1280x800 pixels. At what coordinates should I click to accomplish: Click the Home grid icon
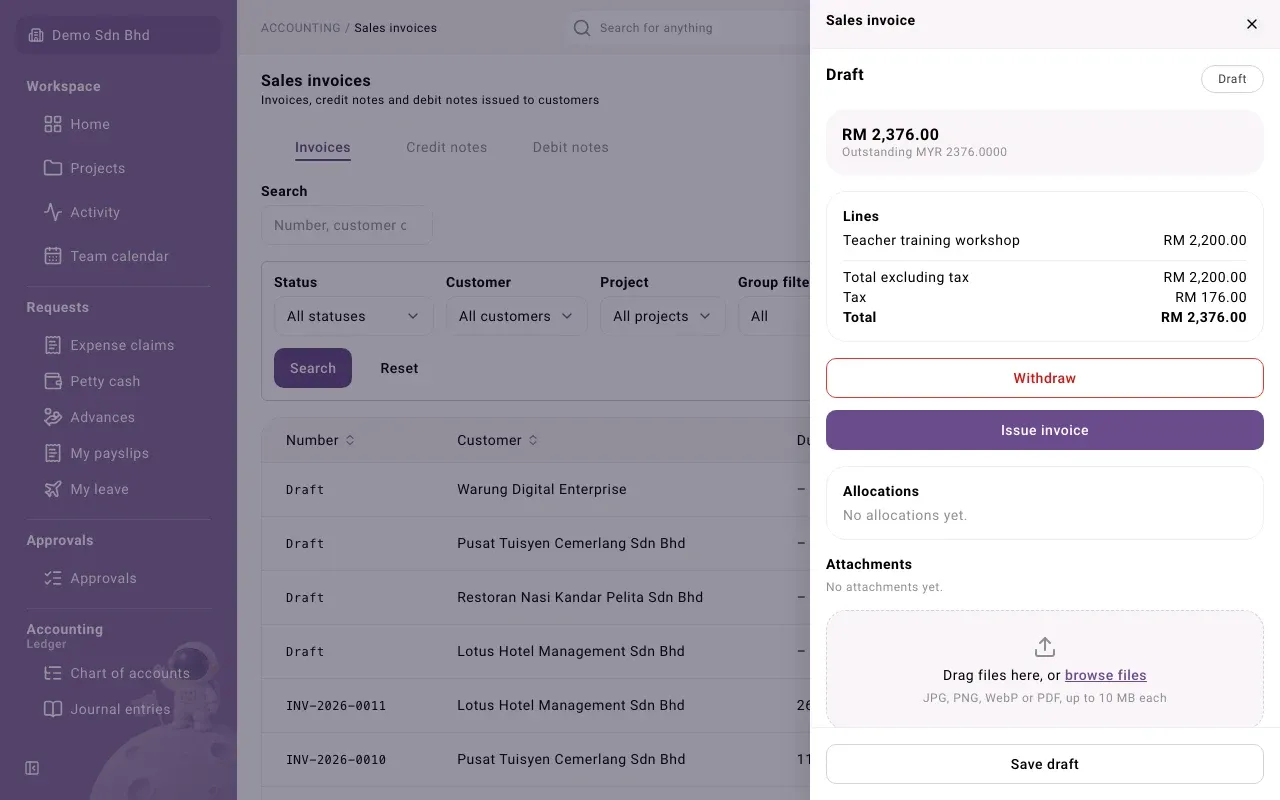53,124
